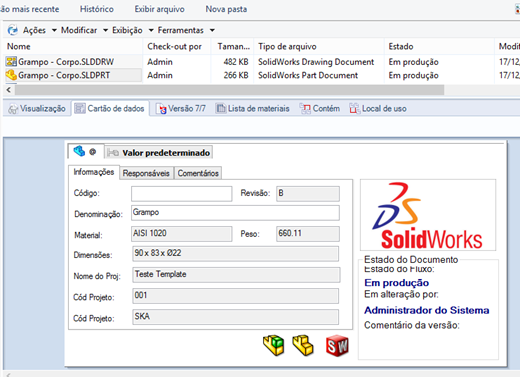
Task: Switch to the Visualização tab
Action: click(37, 109)
